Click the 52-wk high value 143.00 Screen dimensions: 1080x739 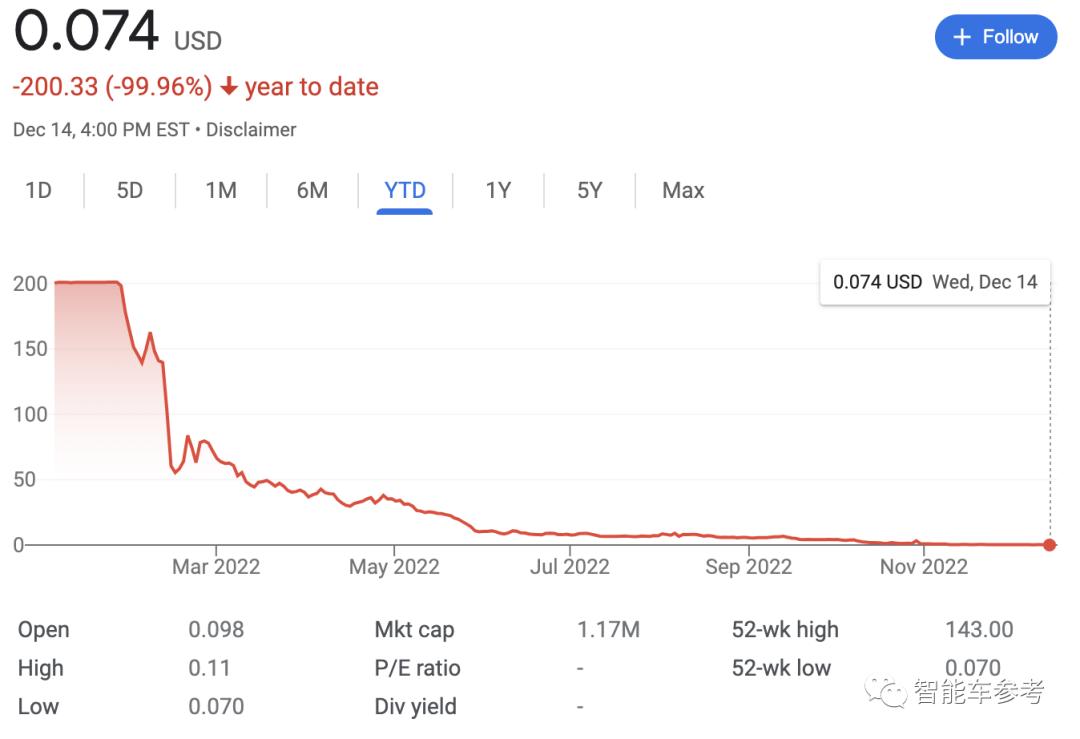[x=979, y=630]
